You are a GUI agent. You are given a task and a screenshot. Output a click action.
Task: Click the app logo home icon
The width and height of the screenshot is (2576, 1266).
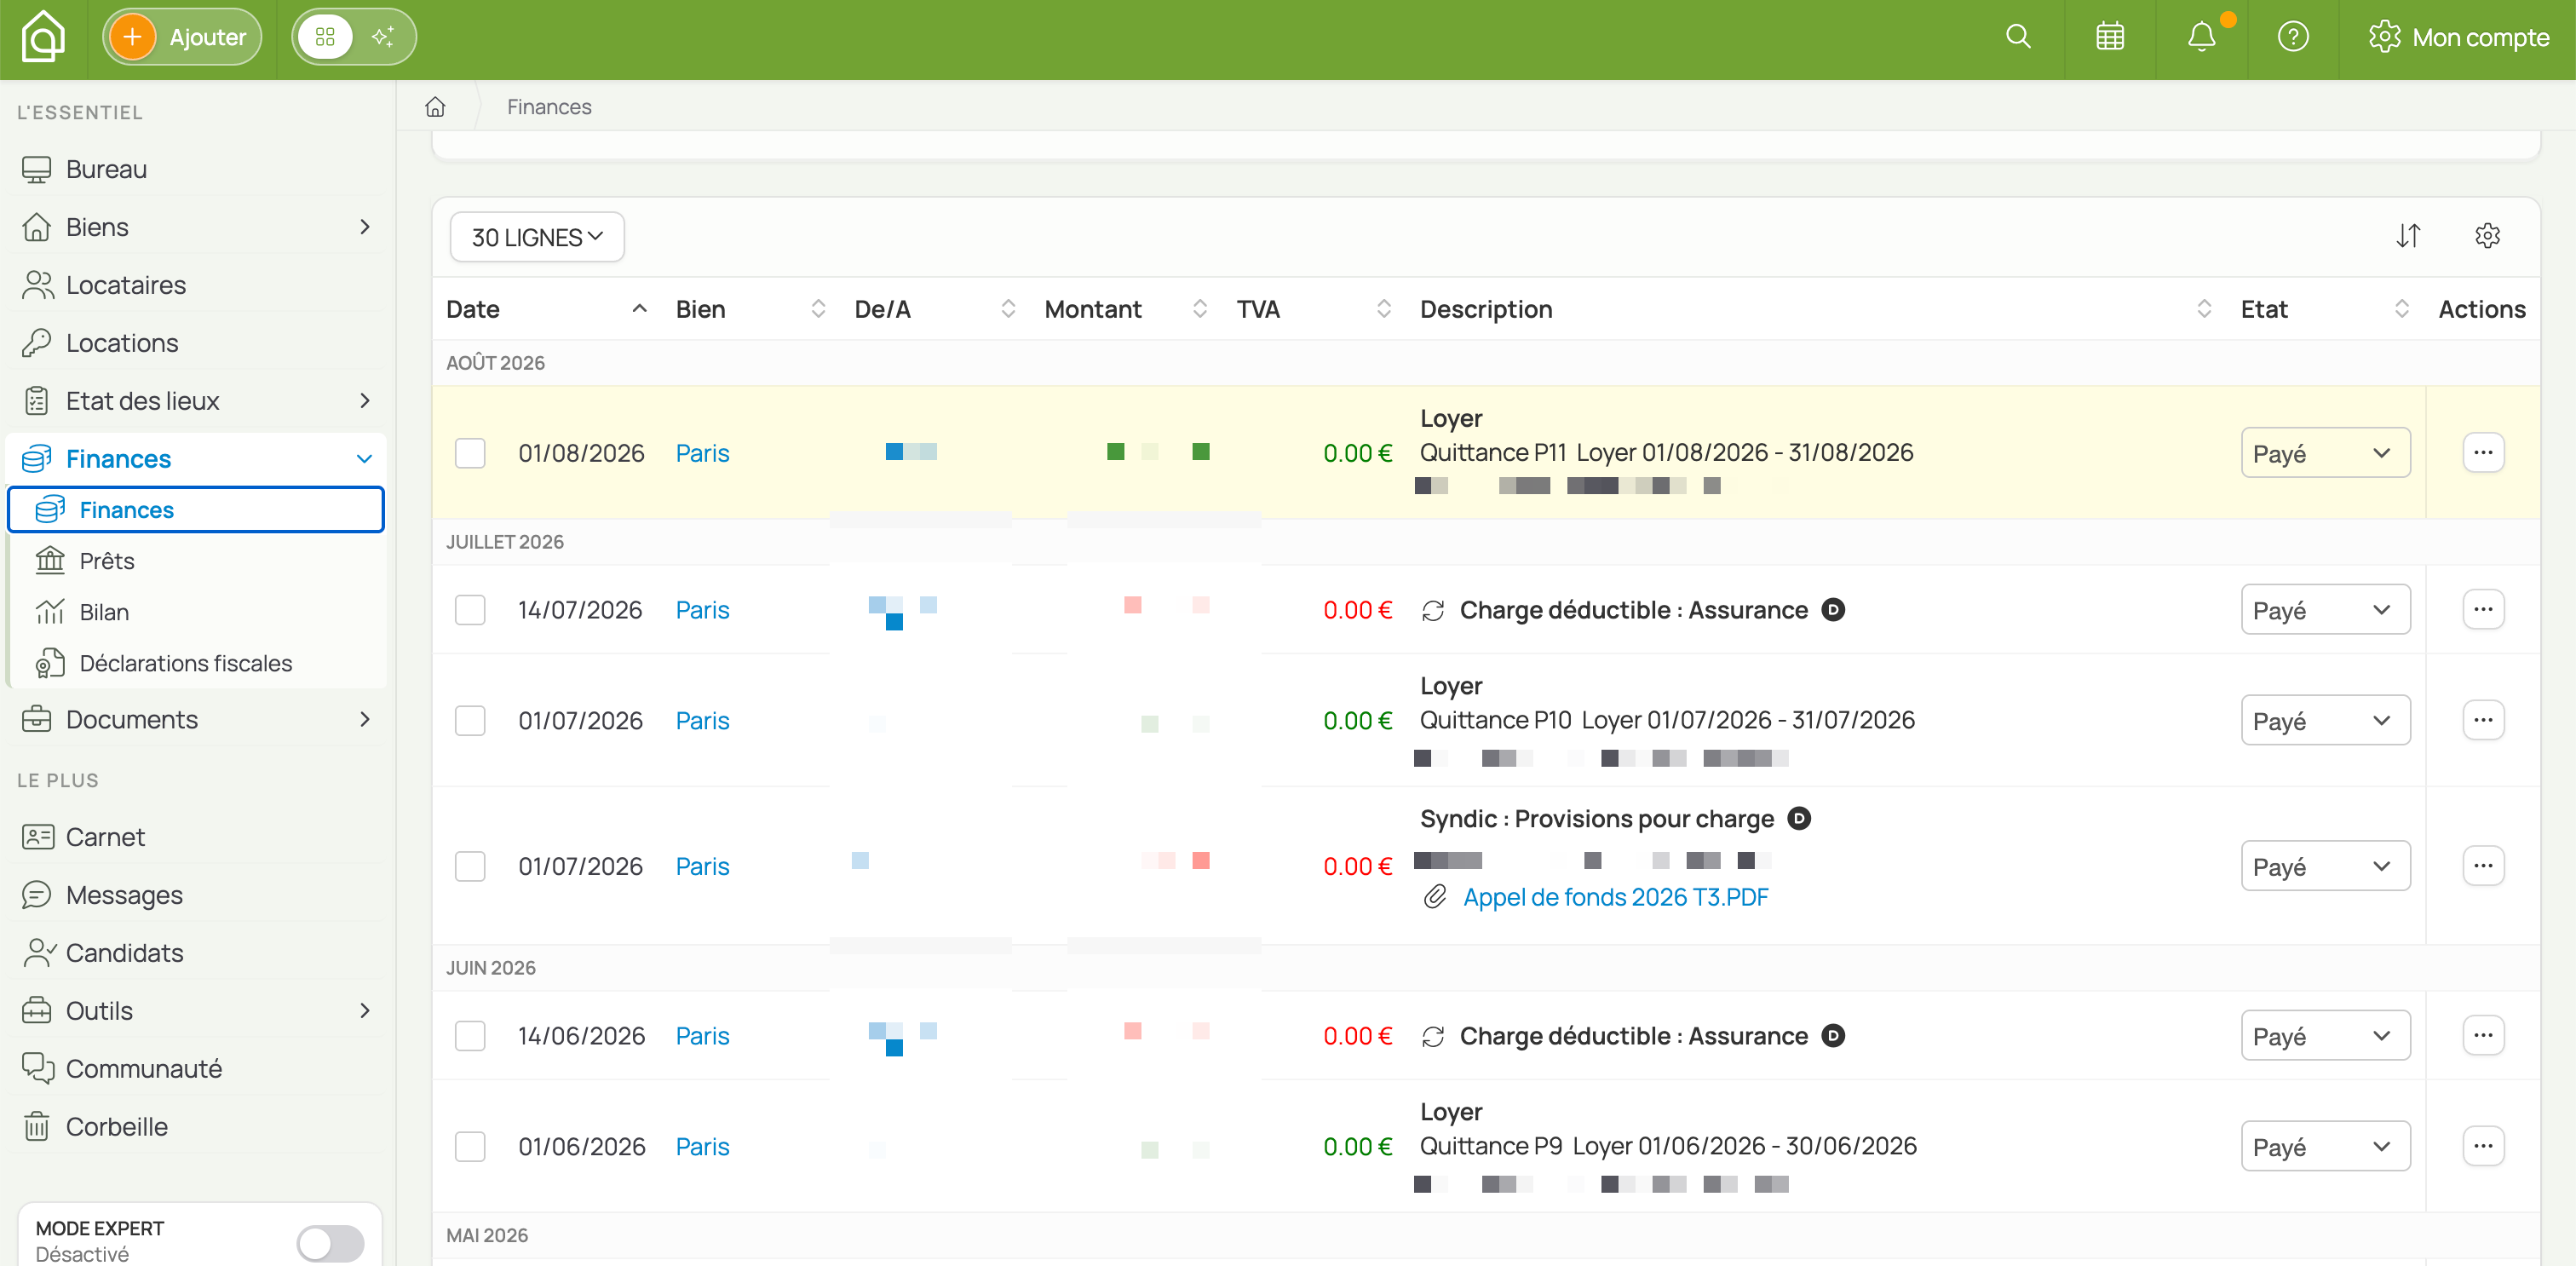(x=43, y=37)
